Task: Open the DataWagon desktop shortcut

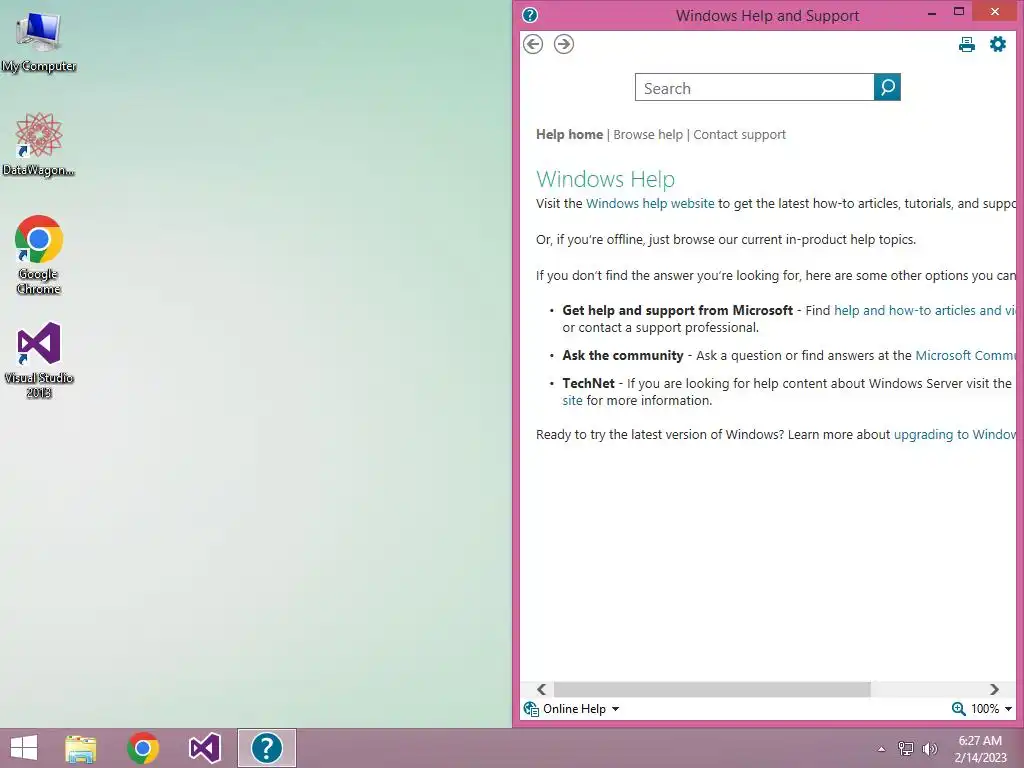Action: (x=39, y=144)
